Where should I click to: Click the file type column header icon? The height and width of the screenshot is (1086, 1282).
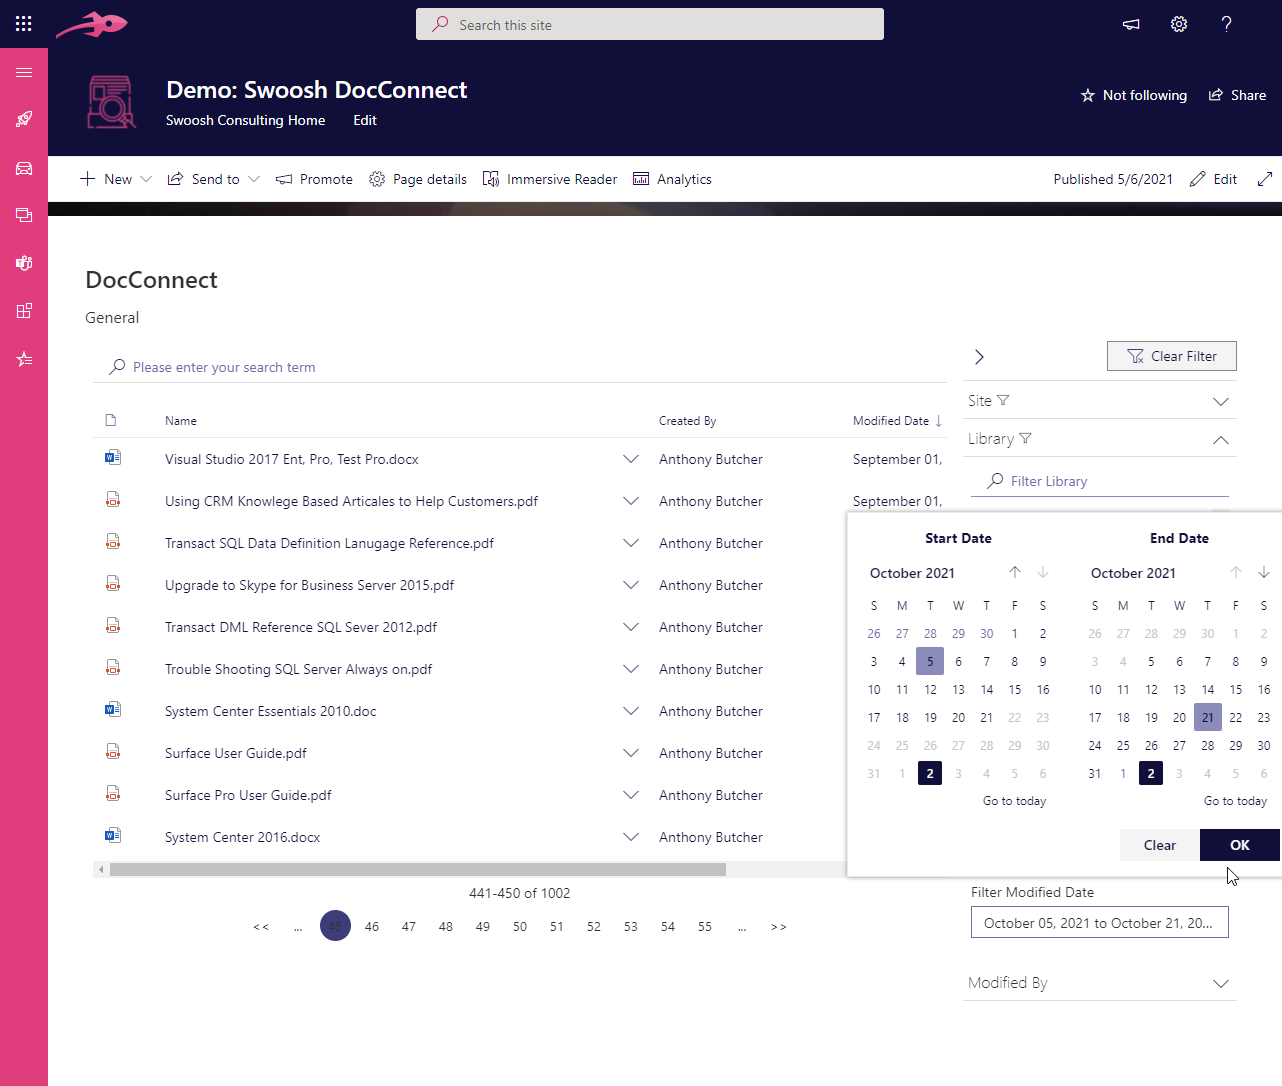coord(111,420)
